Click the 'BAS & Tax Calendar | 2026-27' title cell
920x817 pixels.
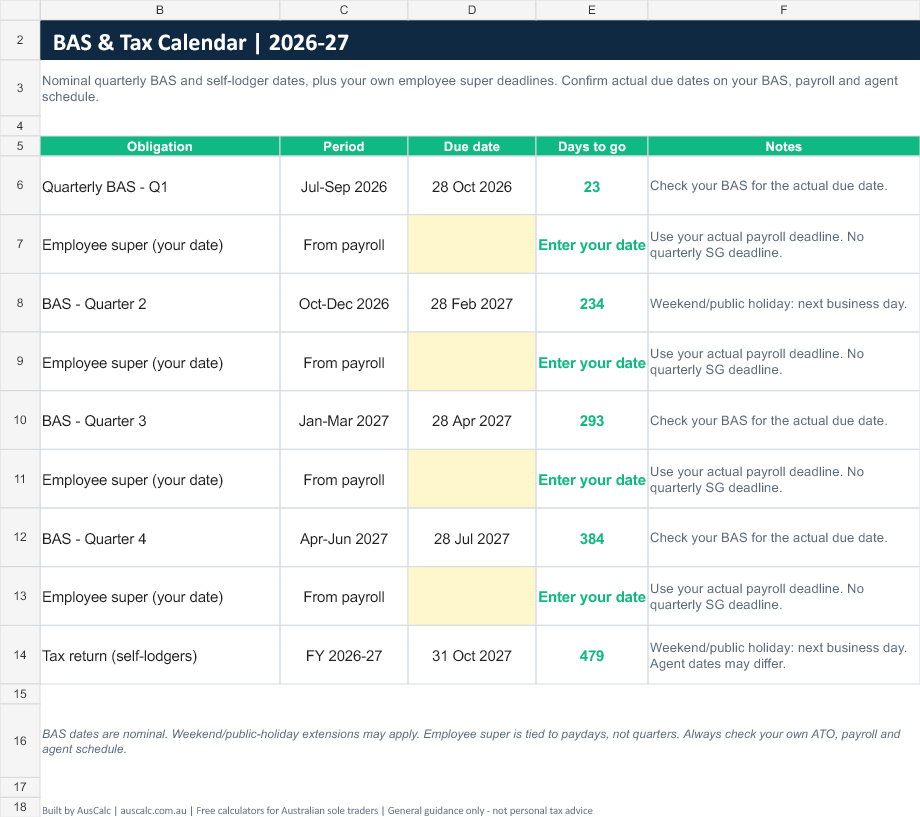[x=480, y=40]
